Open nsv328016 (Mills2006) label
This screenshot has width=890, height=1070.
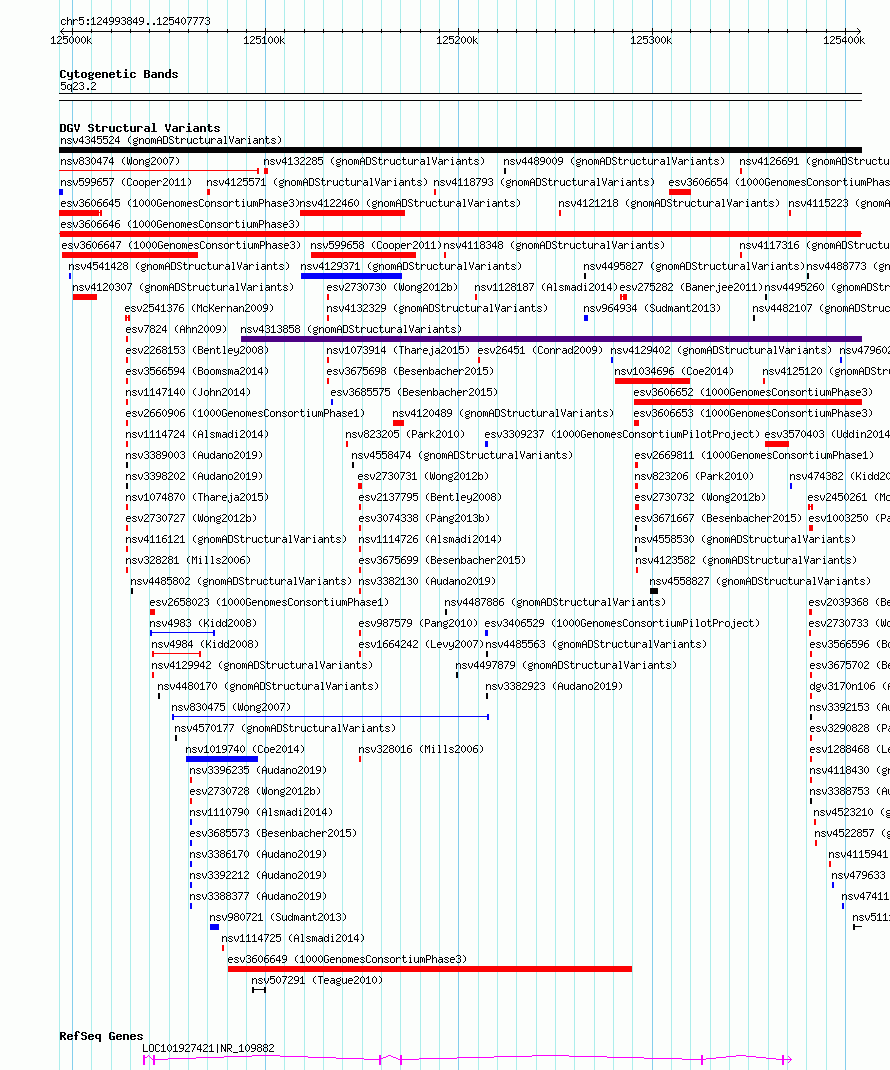pos(421,749)
